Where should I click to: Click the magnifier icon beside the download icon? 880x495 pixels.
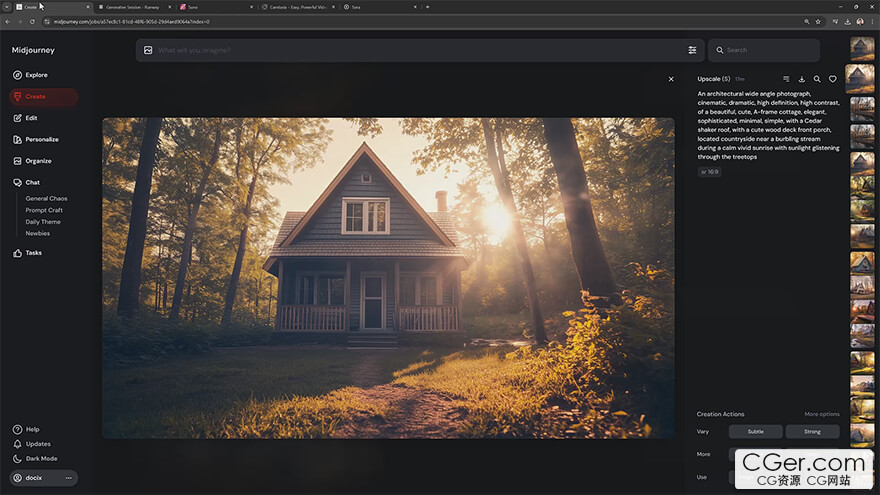coord(817,79)
